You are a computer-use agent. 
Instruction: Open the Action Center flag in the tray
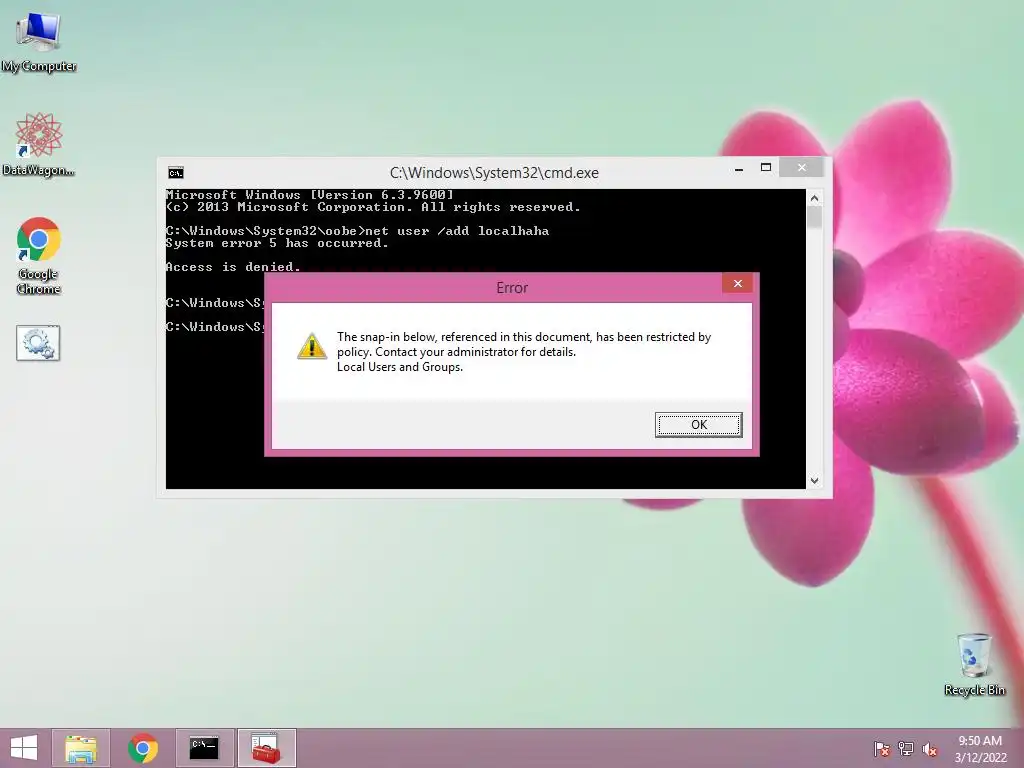pos(882,749)
